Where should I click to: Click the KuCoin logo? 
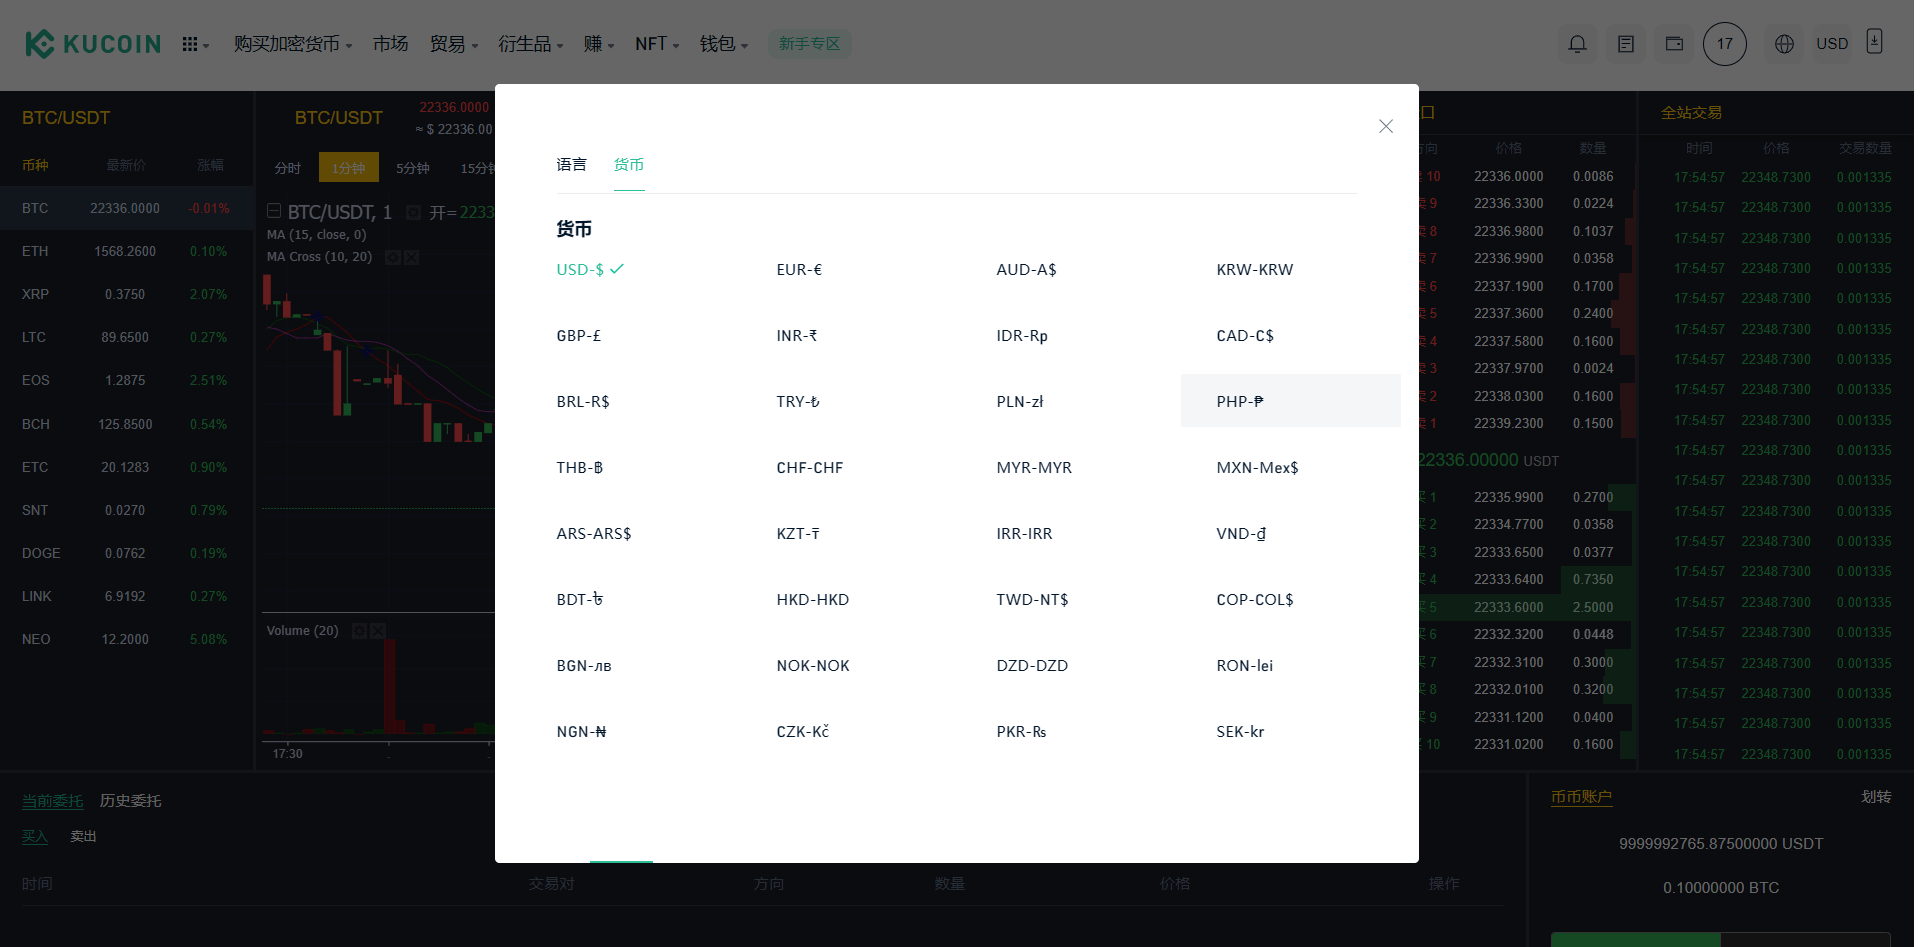tap(92, 44)
